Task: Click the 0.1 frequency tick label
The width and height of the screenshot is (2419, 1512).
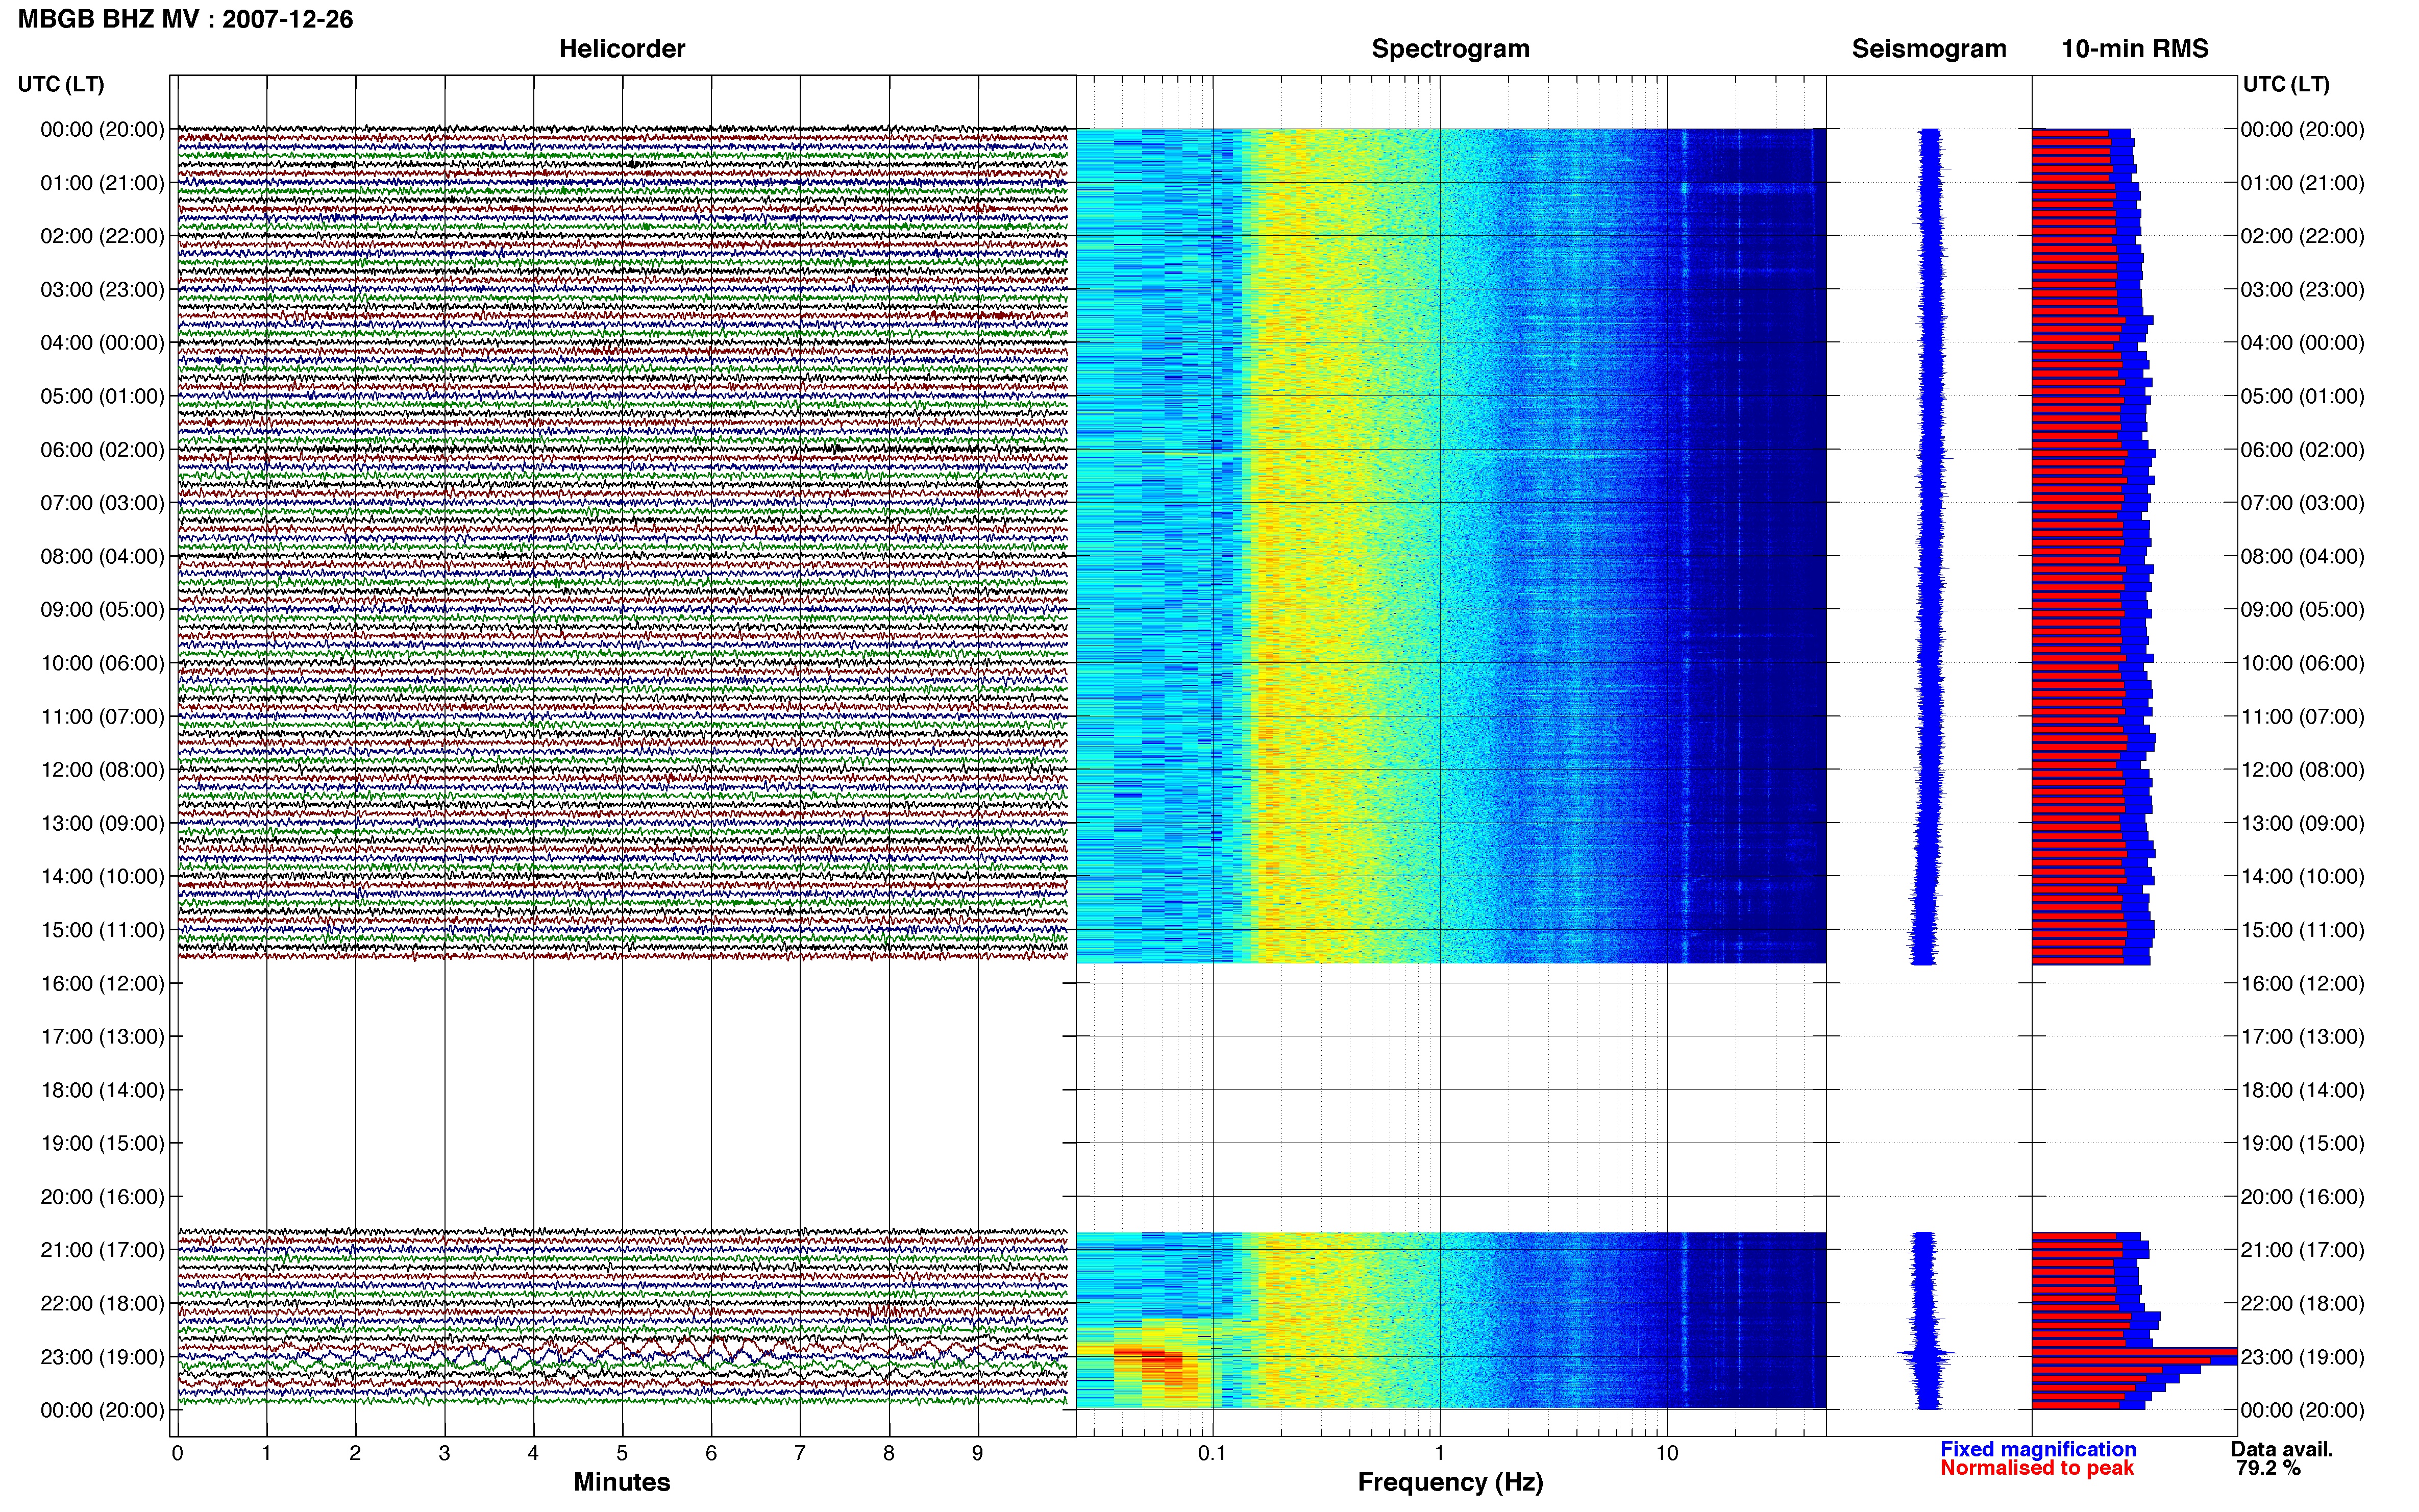Action: [x=1212, y=1454]
